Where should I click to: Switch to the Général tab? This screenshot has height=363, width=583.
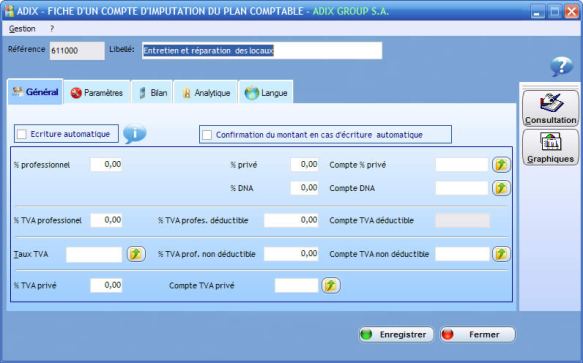pos(35,92)
